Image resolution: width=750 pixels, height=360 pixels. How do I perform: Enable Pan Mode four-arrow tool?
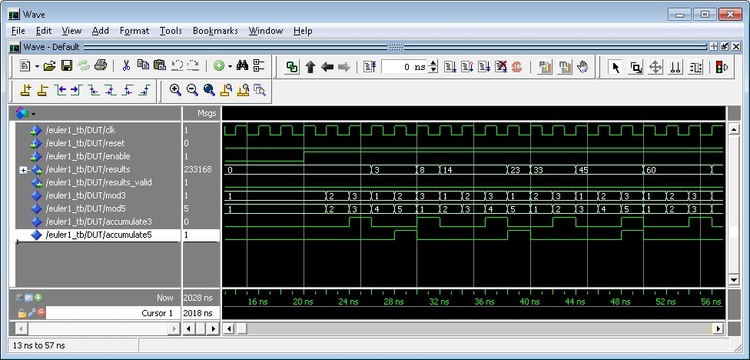coord(655,67)
